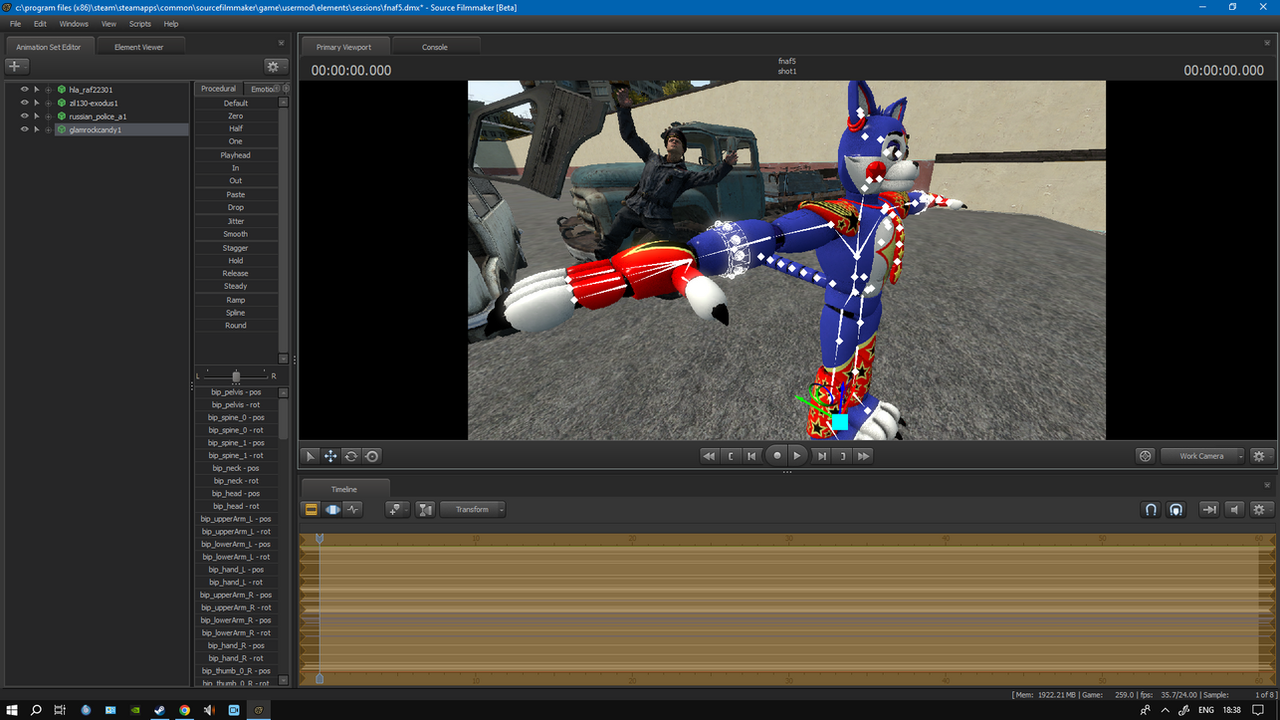This screenshot has height=720, width=1280.
Task: Step back one frame
Action: tap(752, 456)
